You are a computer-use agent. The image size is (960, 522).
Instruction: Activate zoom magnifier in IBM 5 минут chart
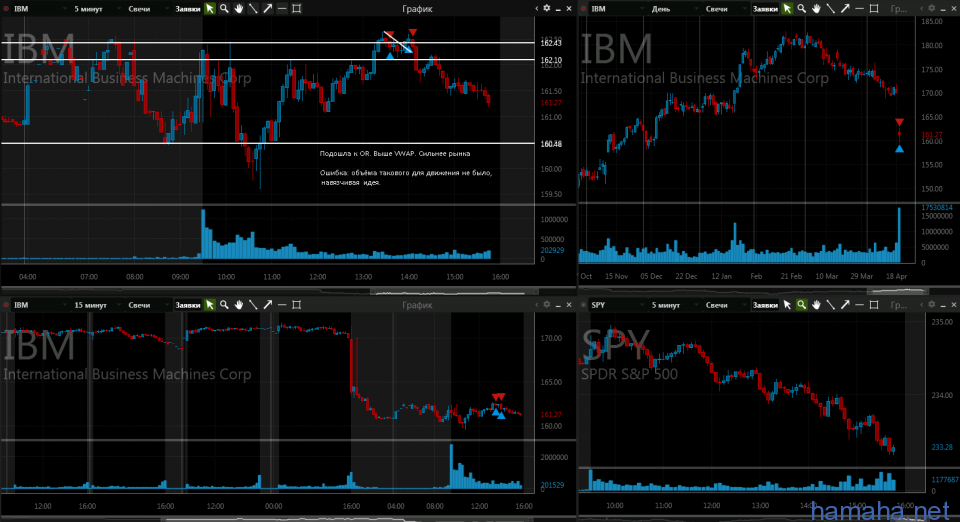[x=224, y=9]
